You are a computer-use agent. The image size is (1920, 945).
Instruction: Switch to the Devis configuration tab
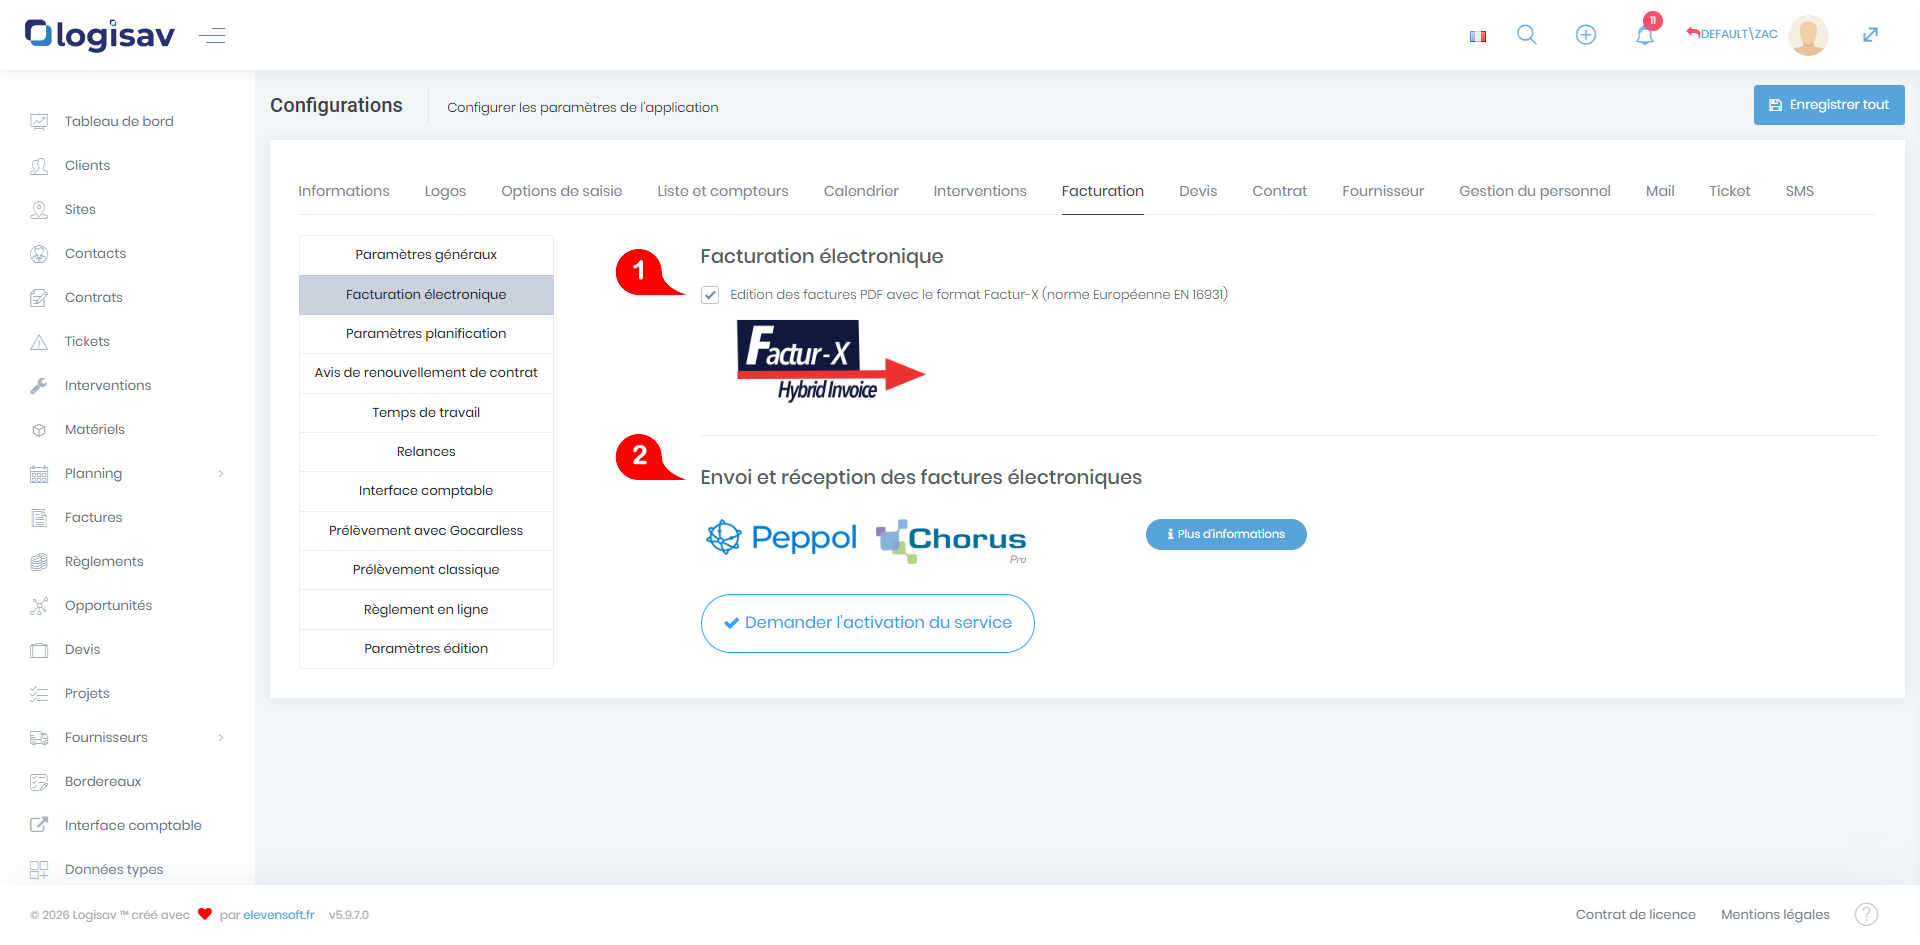click(x=1197, y=191)
